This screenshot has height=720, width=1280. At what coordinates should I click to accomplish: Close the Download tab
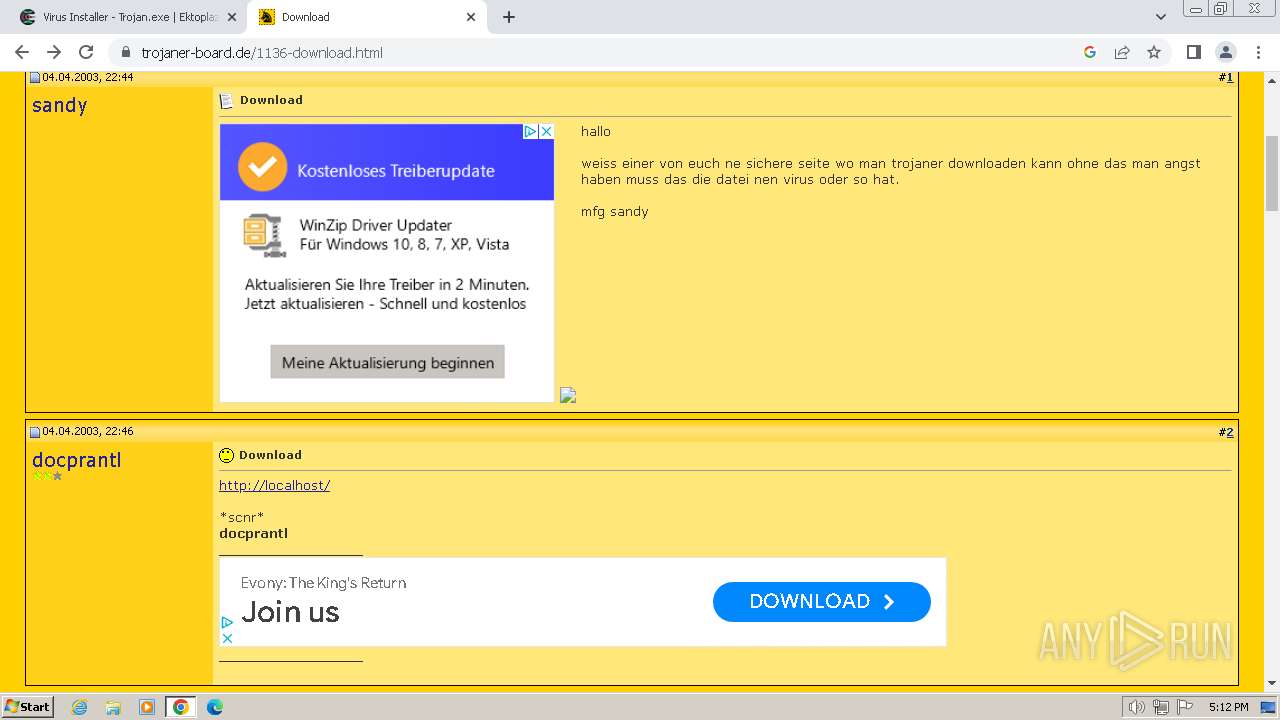click(x=471, y=17)
